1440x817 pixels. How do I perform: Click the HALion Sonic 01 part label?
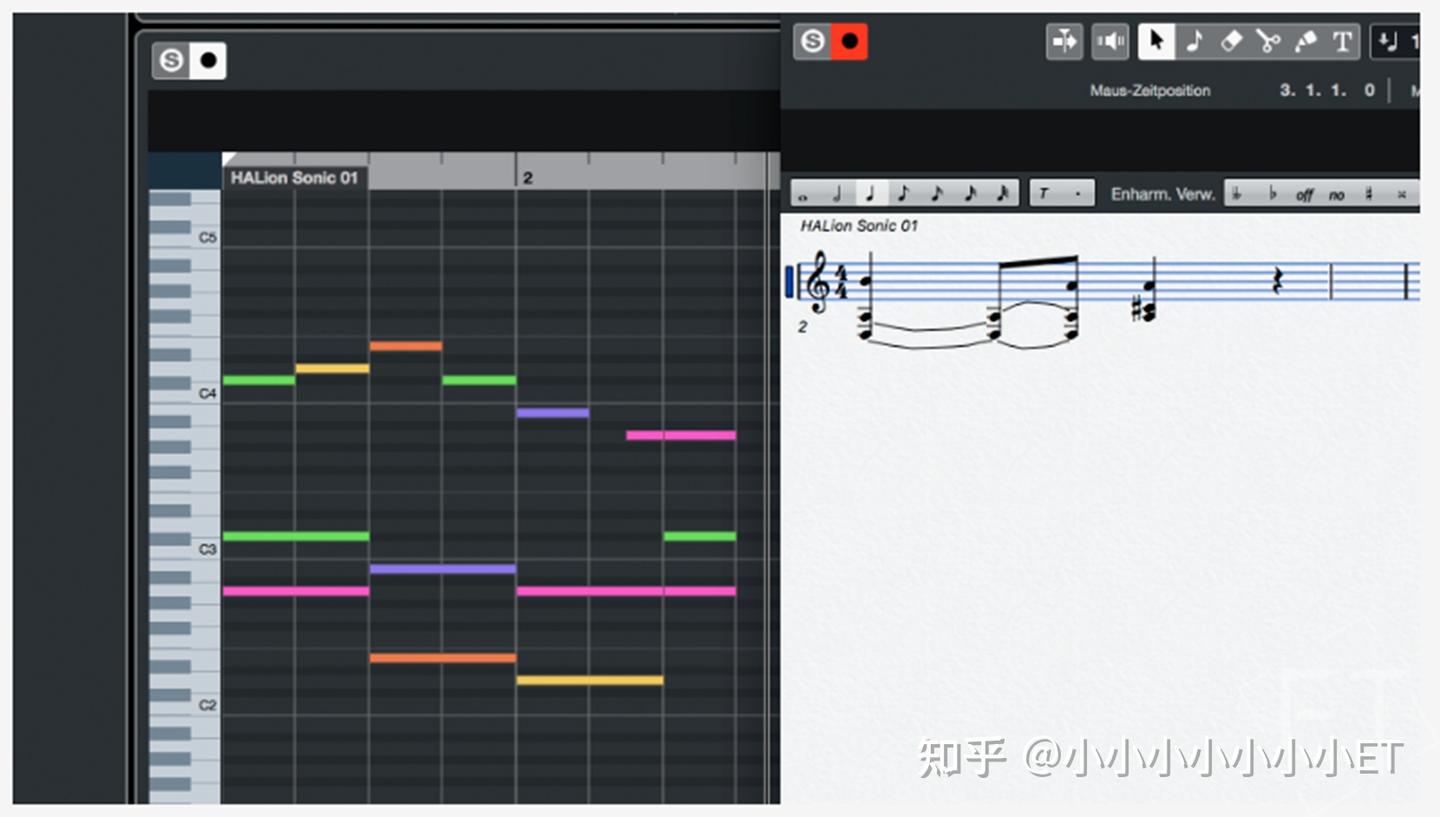[293, 176]
